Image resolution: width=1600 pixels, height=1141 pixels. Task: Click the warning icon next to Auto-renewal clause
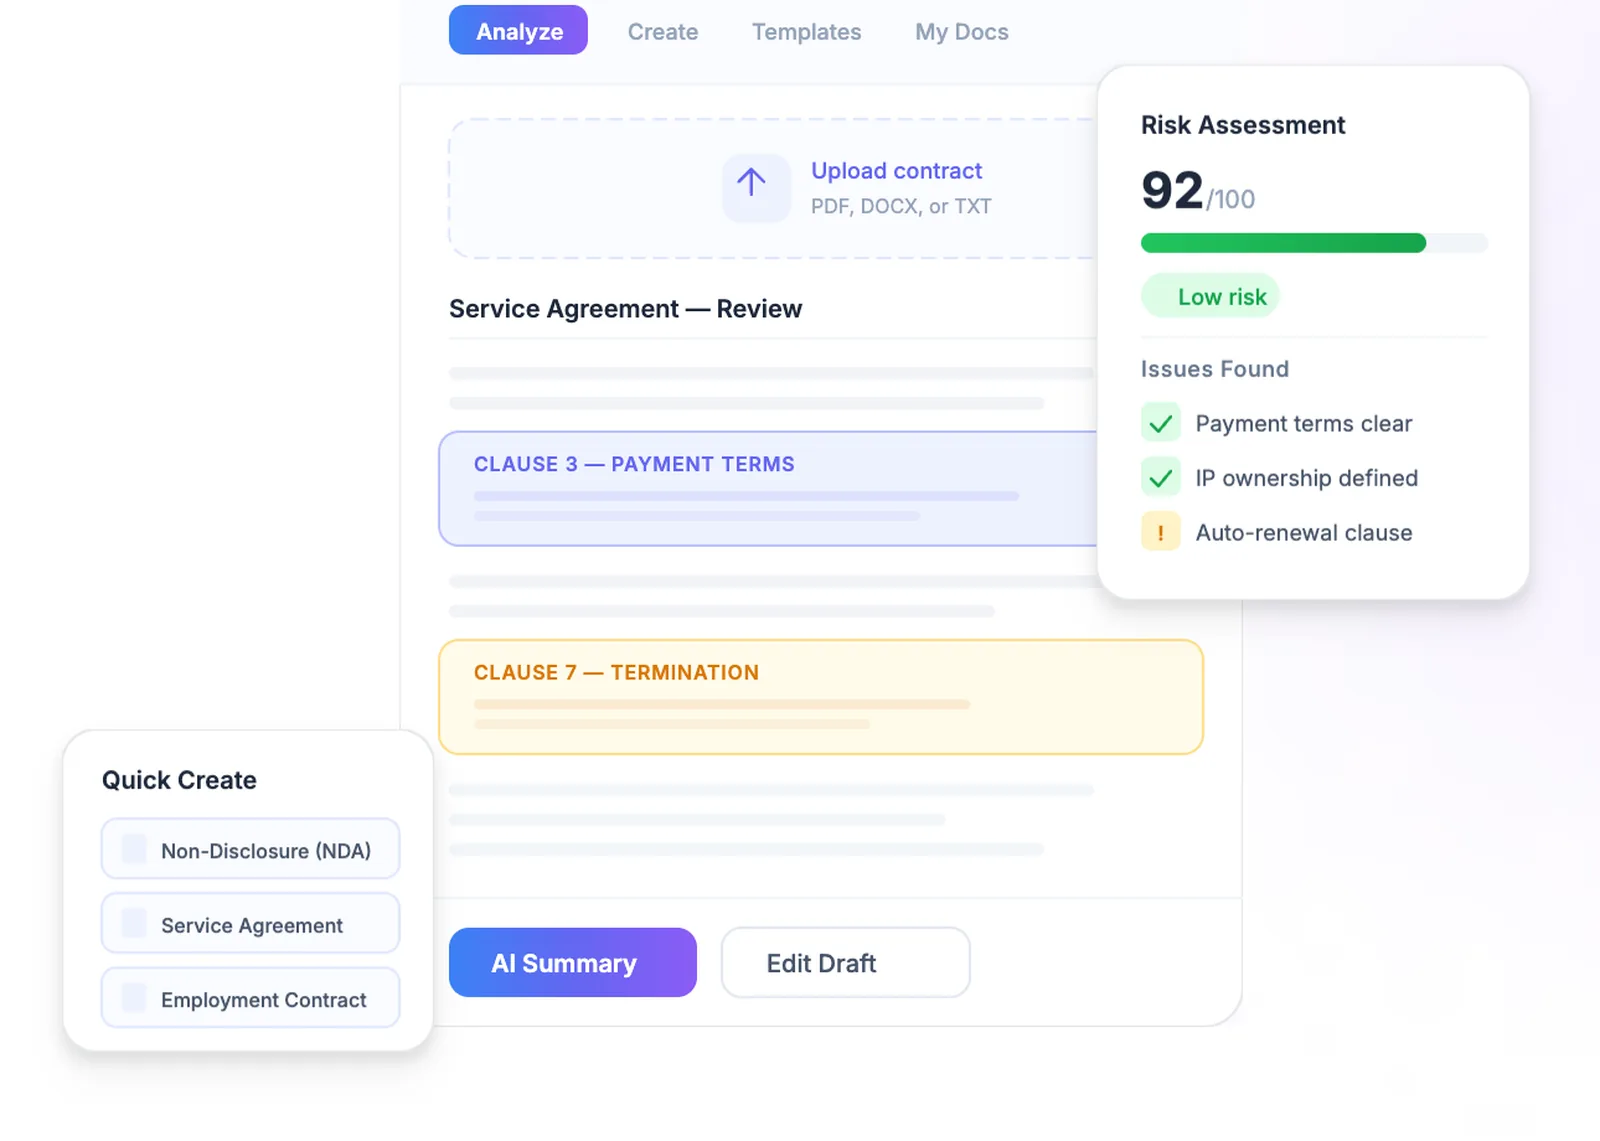(1161, 532)
